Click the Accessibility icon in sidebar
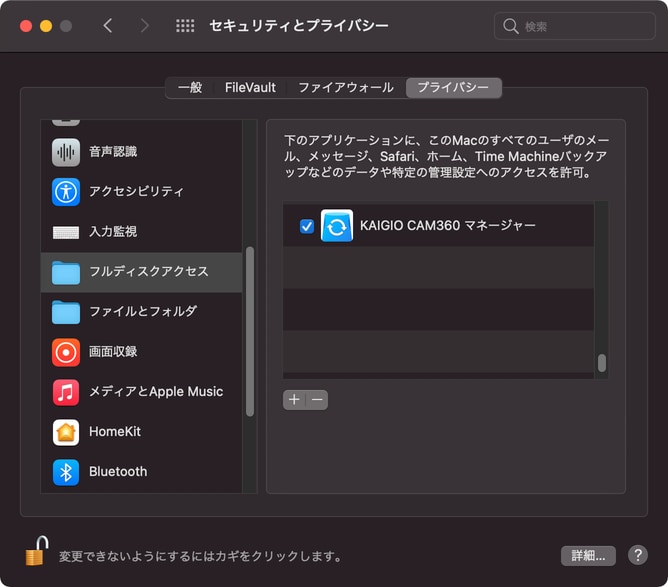The image size is (668, 587). click(x=66, y=192)
